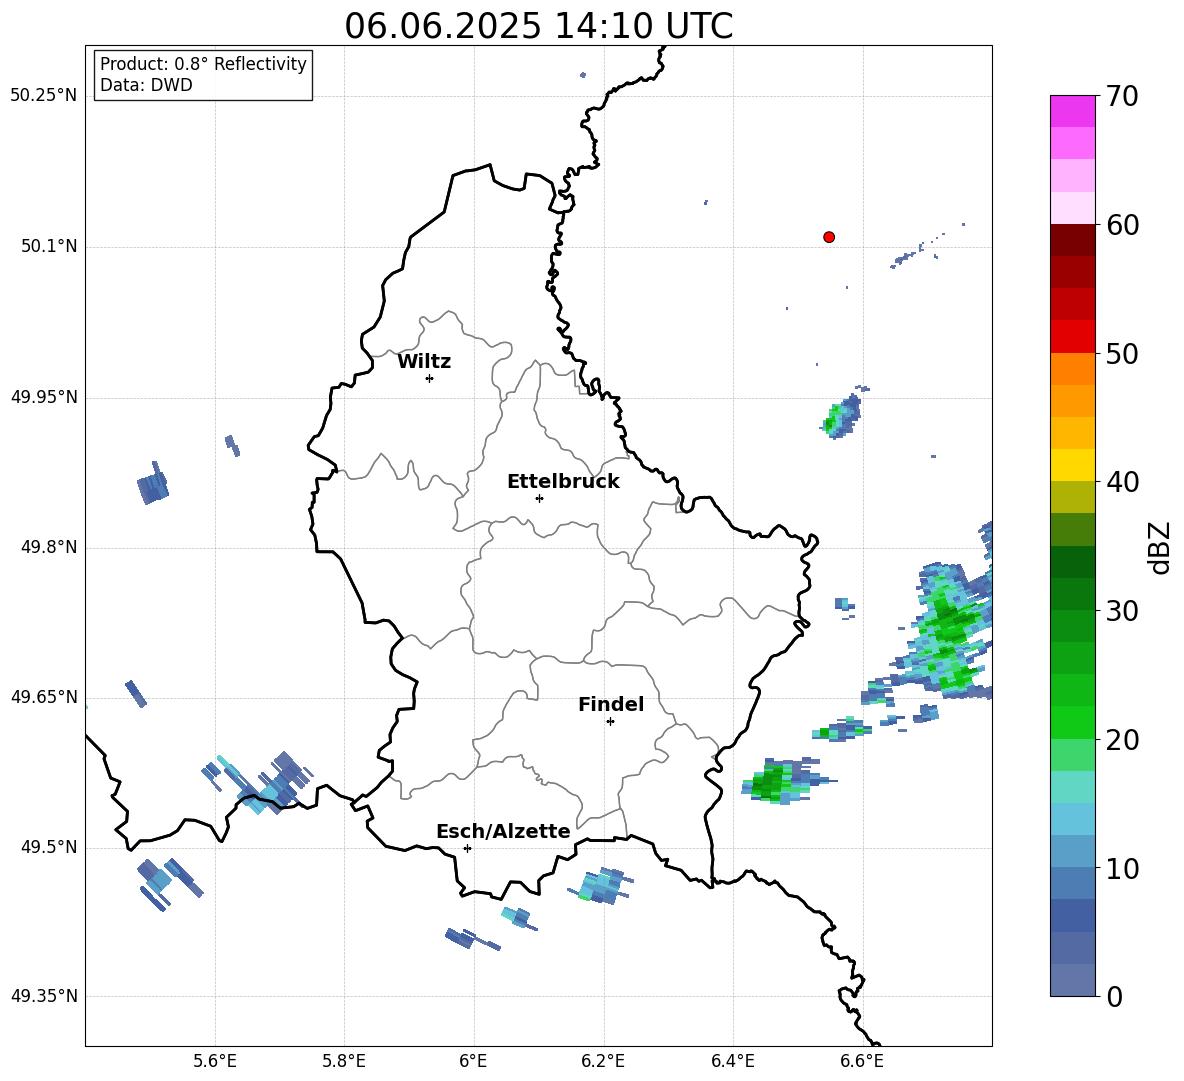Click the 49.35°N latitude label
The image size is (1184, 1081).
point(44,996)
